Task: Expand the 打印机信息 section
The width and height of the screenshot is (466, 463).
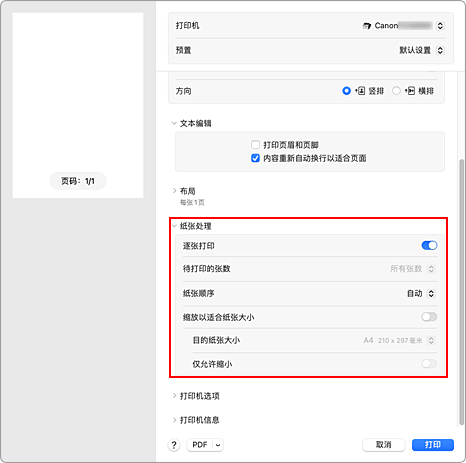Action: 174,420
